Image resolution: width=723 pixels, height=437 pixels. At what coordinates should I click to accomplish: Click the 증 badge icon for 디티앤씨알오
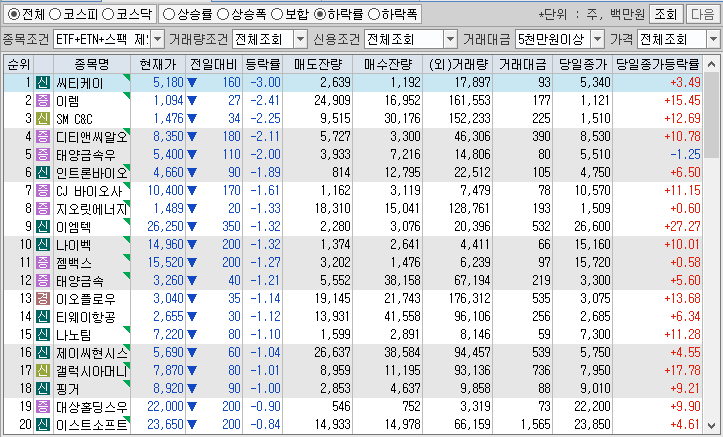tap(43, 136)
